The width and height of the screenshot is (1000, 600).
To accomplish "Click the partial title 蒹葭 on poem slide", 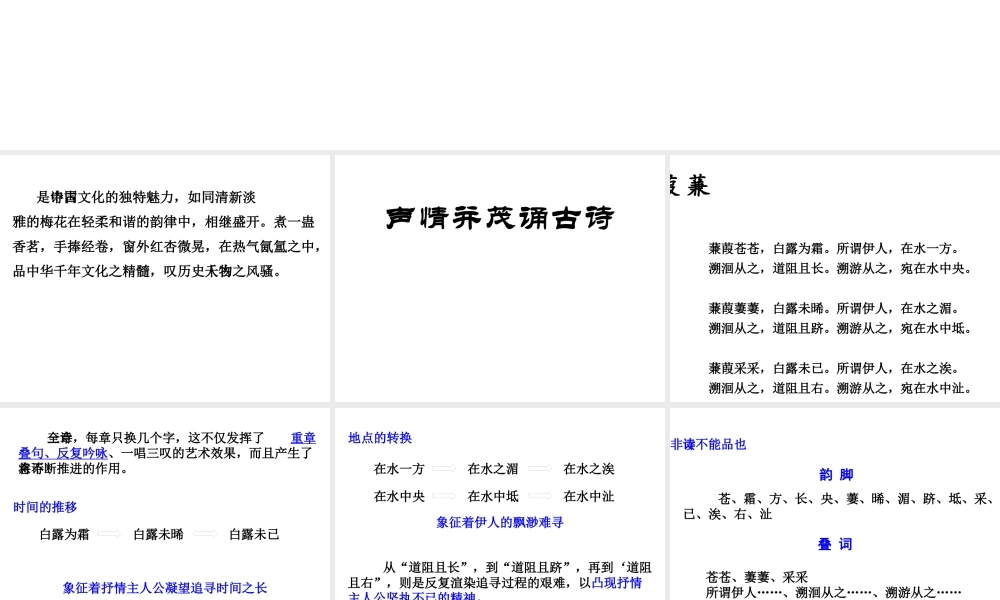I will click(x=690, y=186).
